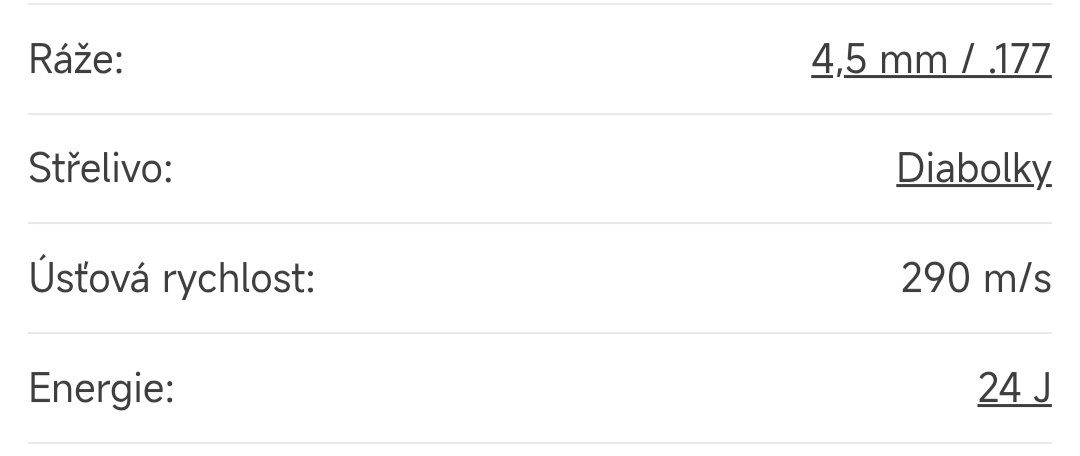Click the m/s unit text
The height and width of the screenshot is (456, 1080).
click(x=1015, y=279)
